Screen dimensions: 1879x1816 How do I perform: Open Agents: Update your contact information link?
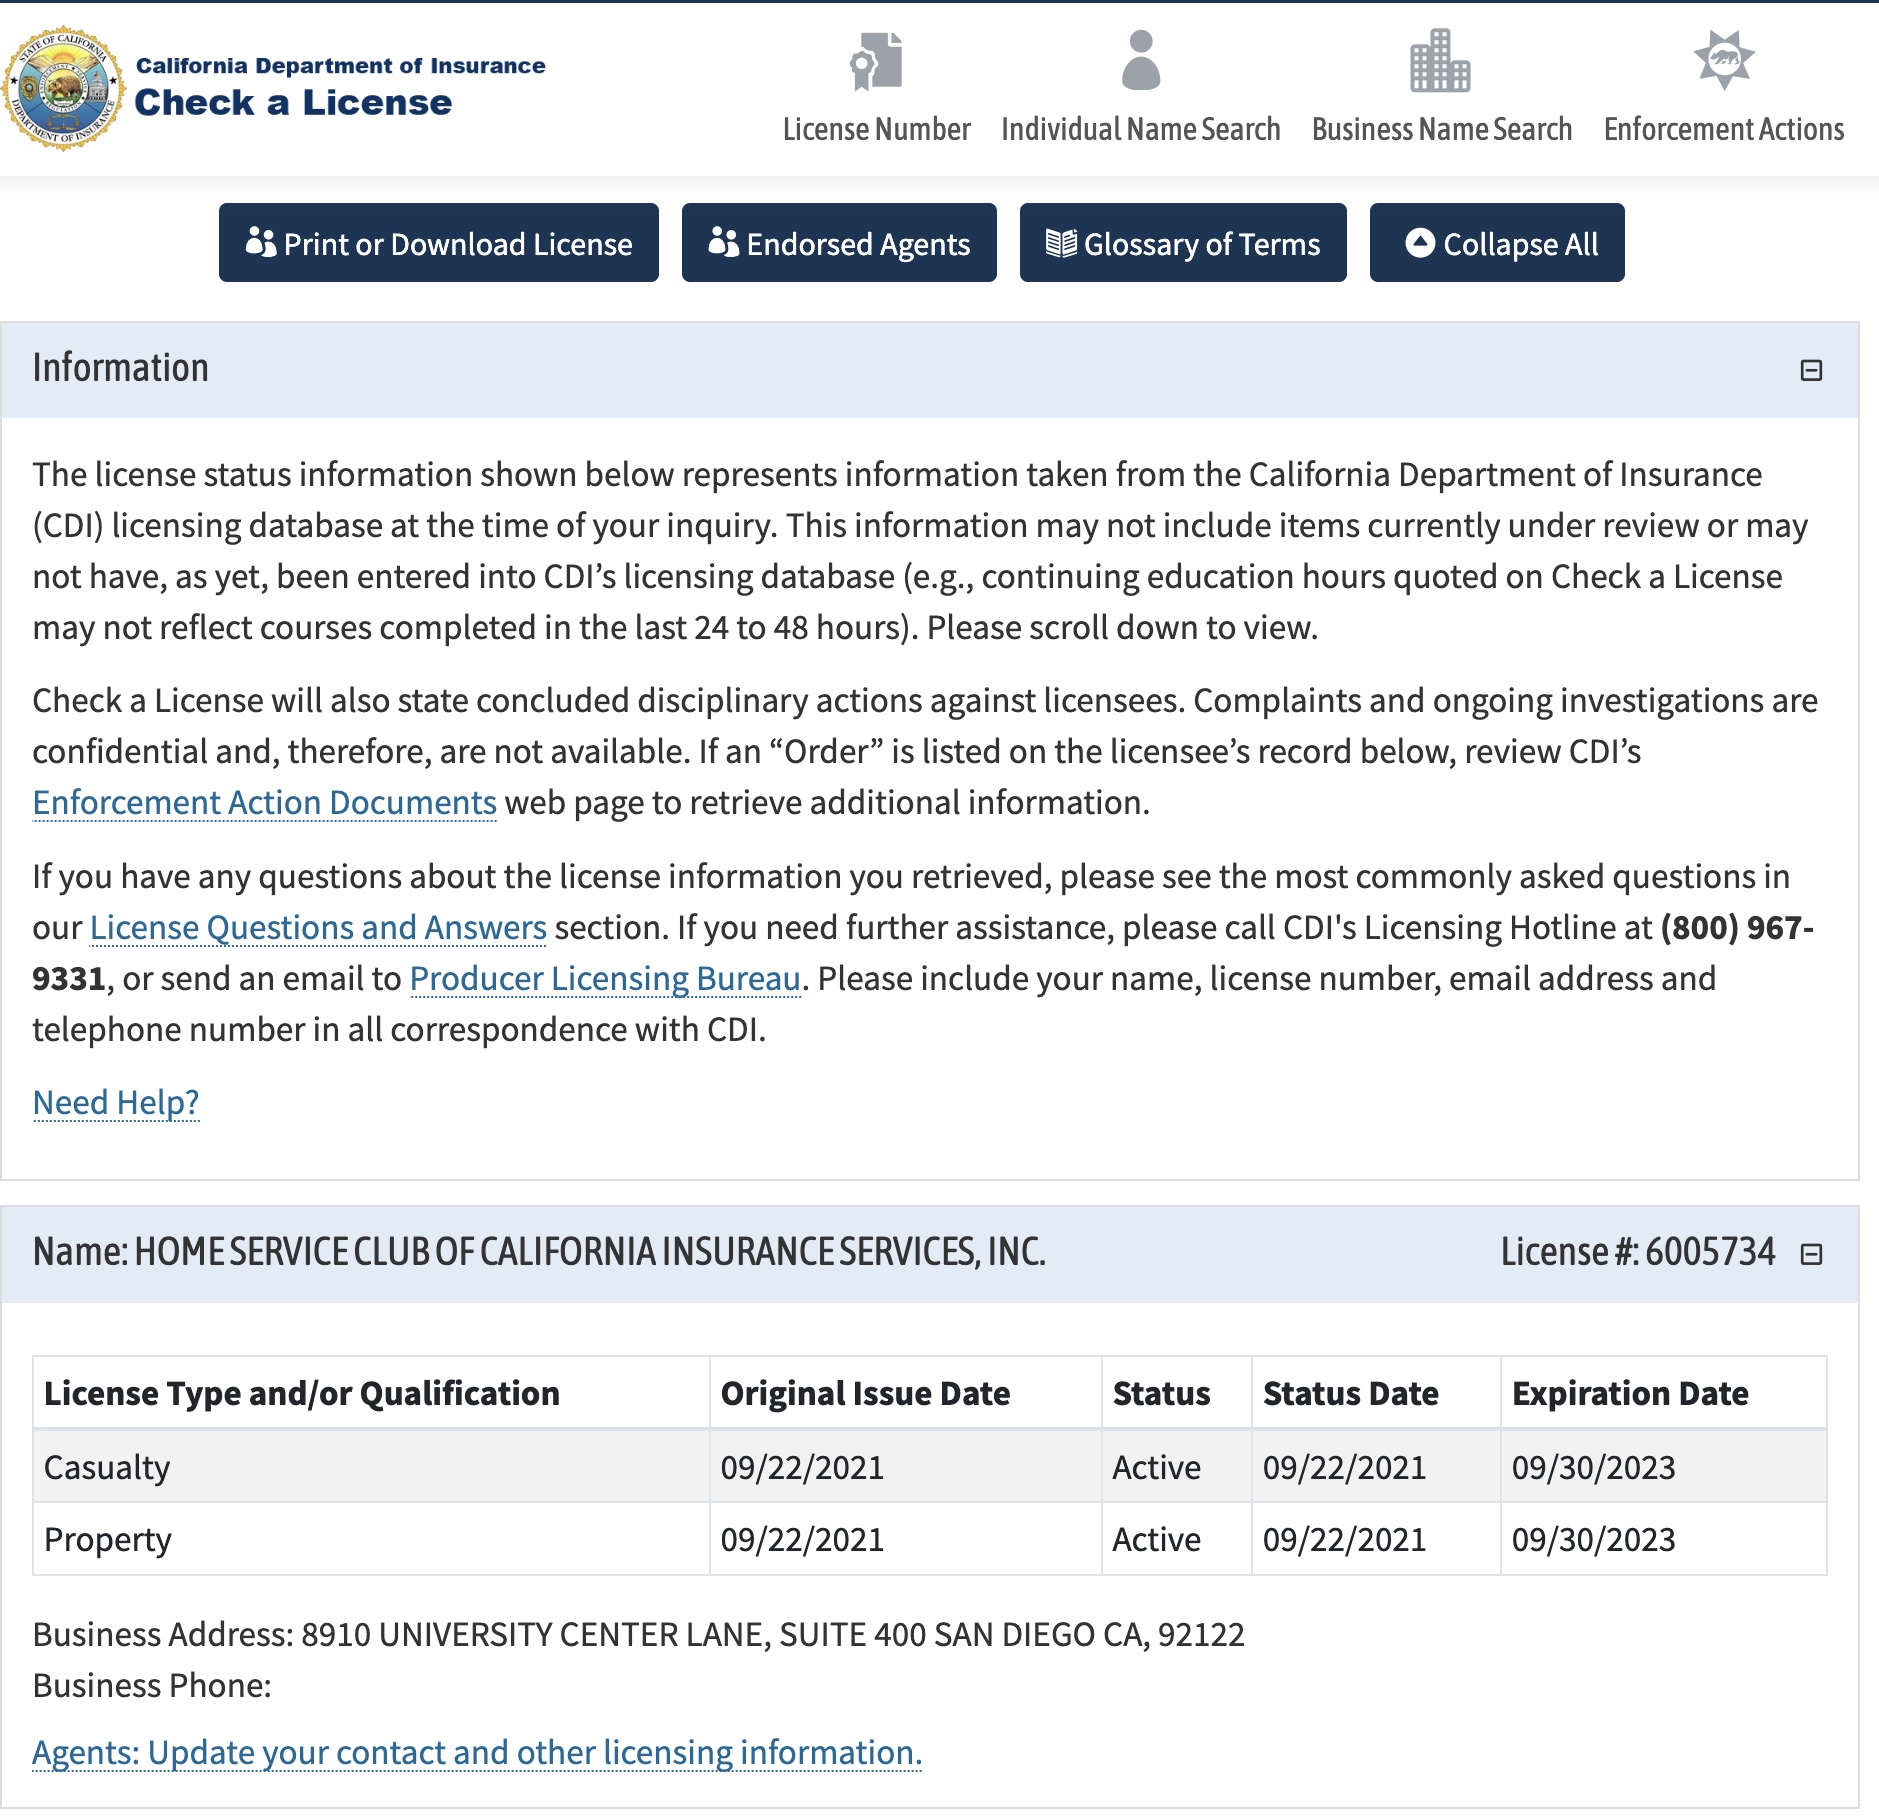click(x=477, y=1753)
